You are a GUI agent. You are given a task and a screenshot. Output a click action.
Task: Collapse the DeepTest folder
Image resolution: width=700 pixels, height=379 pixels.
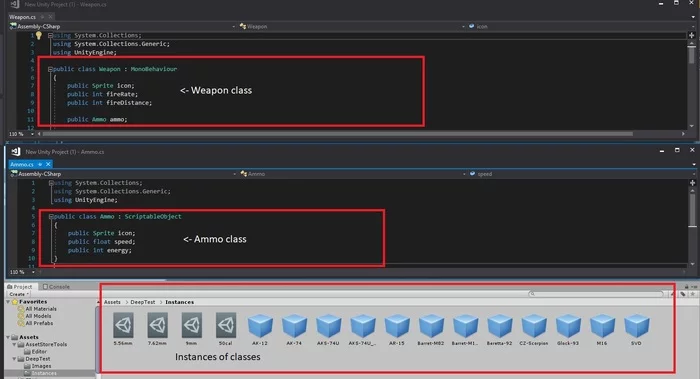(x=14, y=358)
